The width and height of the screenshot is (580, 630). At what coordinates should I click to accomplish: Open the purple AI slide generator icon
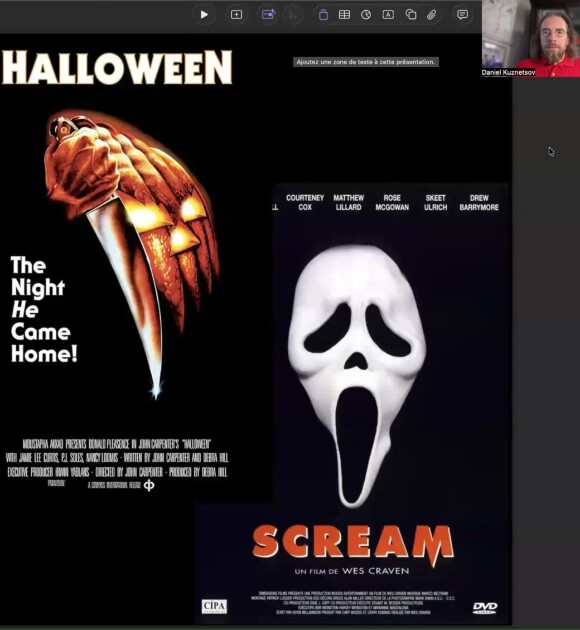[268, 15]
